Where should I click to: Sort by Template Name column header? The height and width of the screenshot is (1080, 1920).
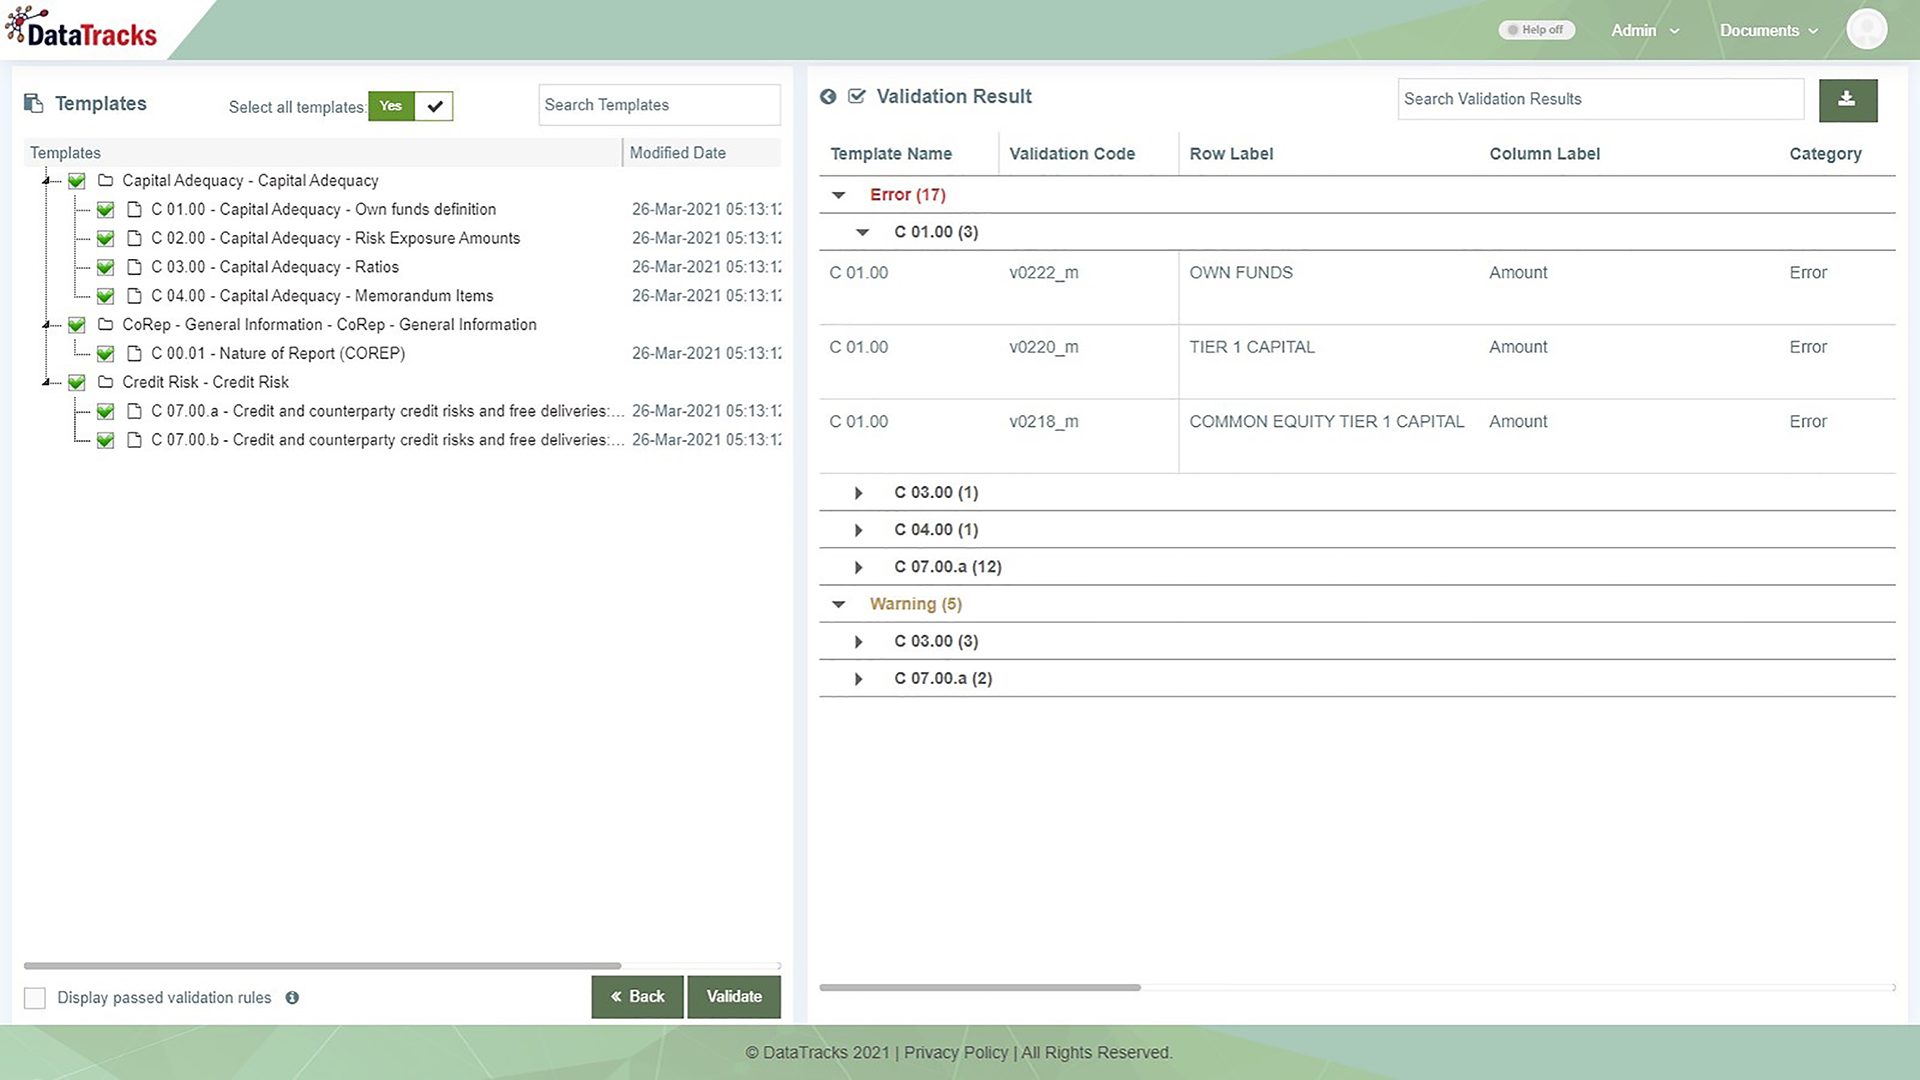[x=891, y=154]
